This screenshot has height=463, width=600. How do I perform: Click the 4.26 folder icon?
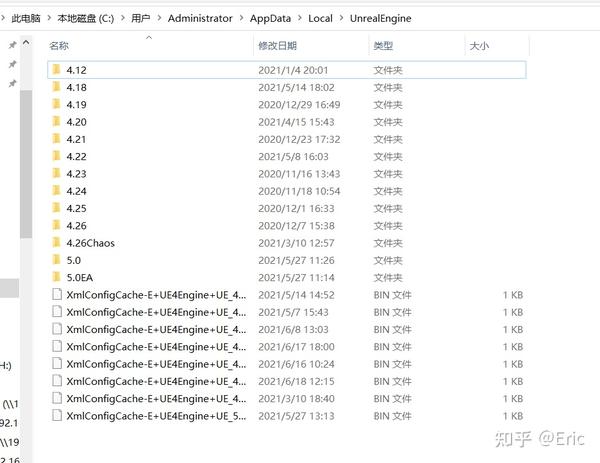57,225
